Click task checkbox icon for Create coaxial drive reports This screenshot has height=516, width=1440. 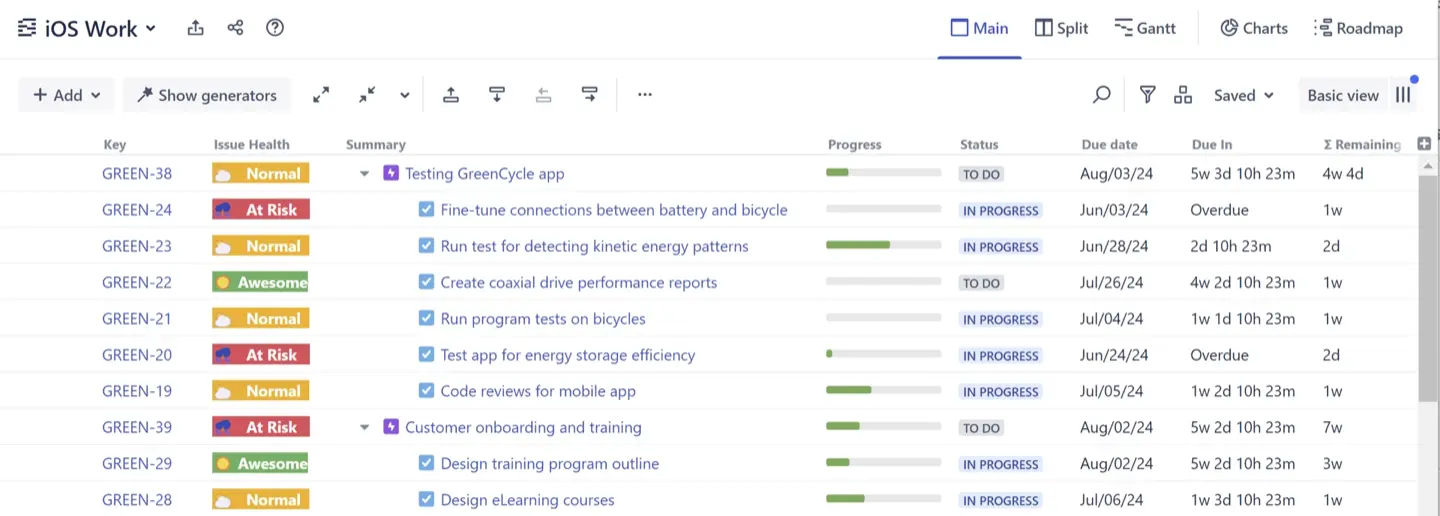[427, 282]
